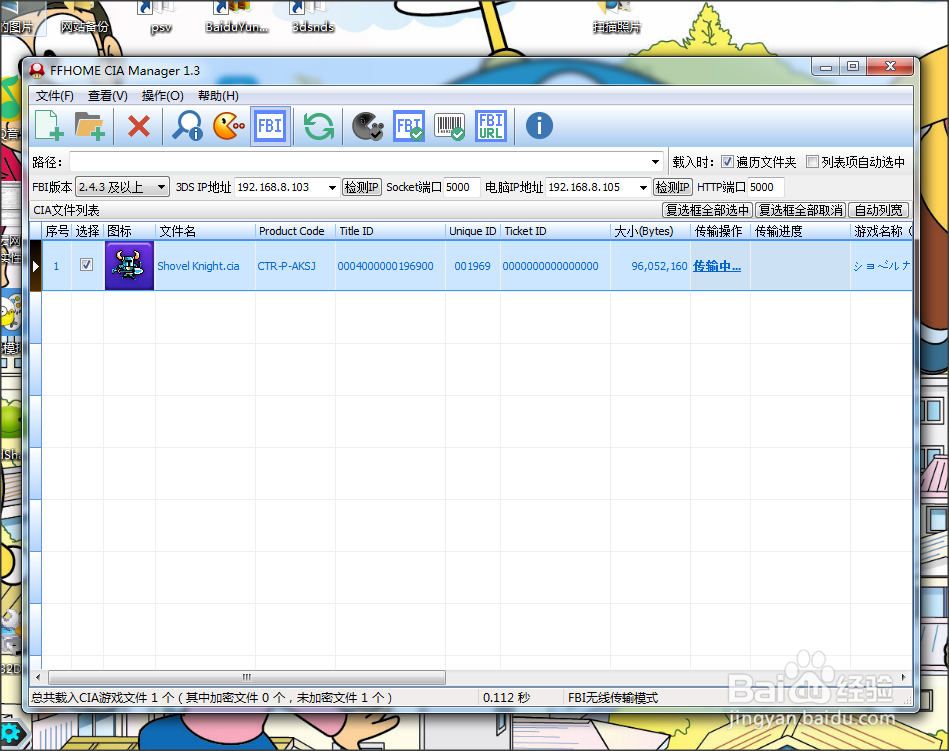Image resolution: width=949 pixels, height=751 pixels.
Task: Click the add folder icon
Action: click(x=90, y=126)
